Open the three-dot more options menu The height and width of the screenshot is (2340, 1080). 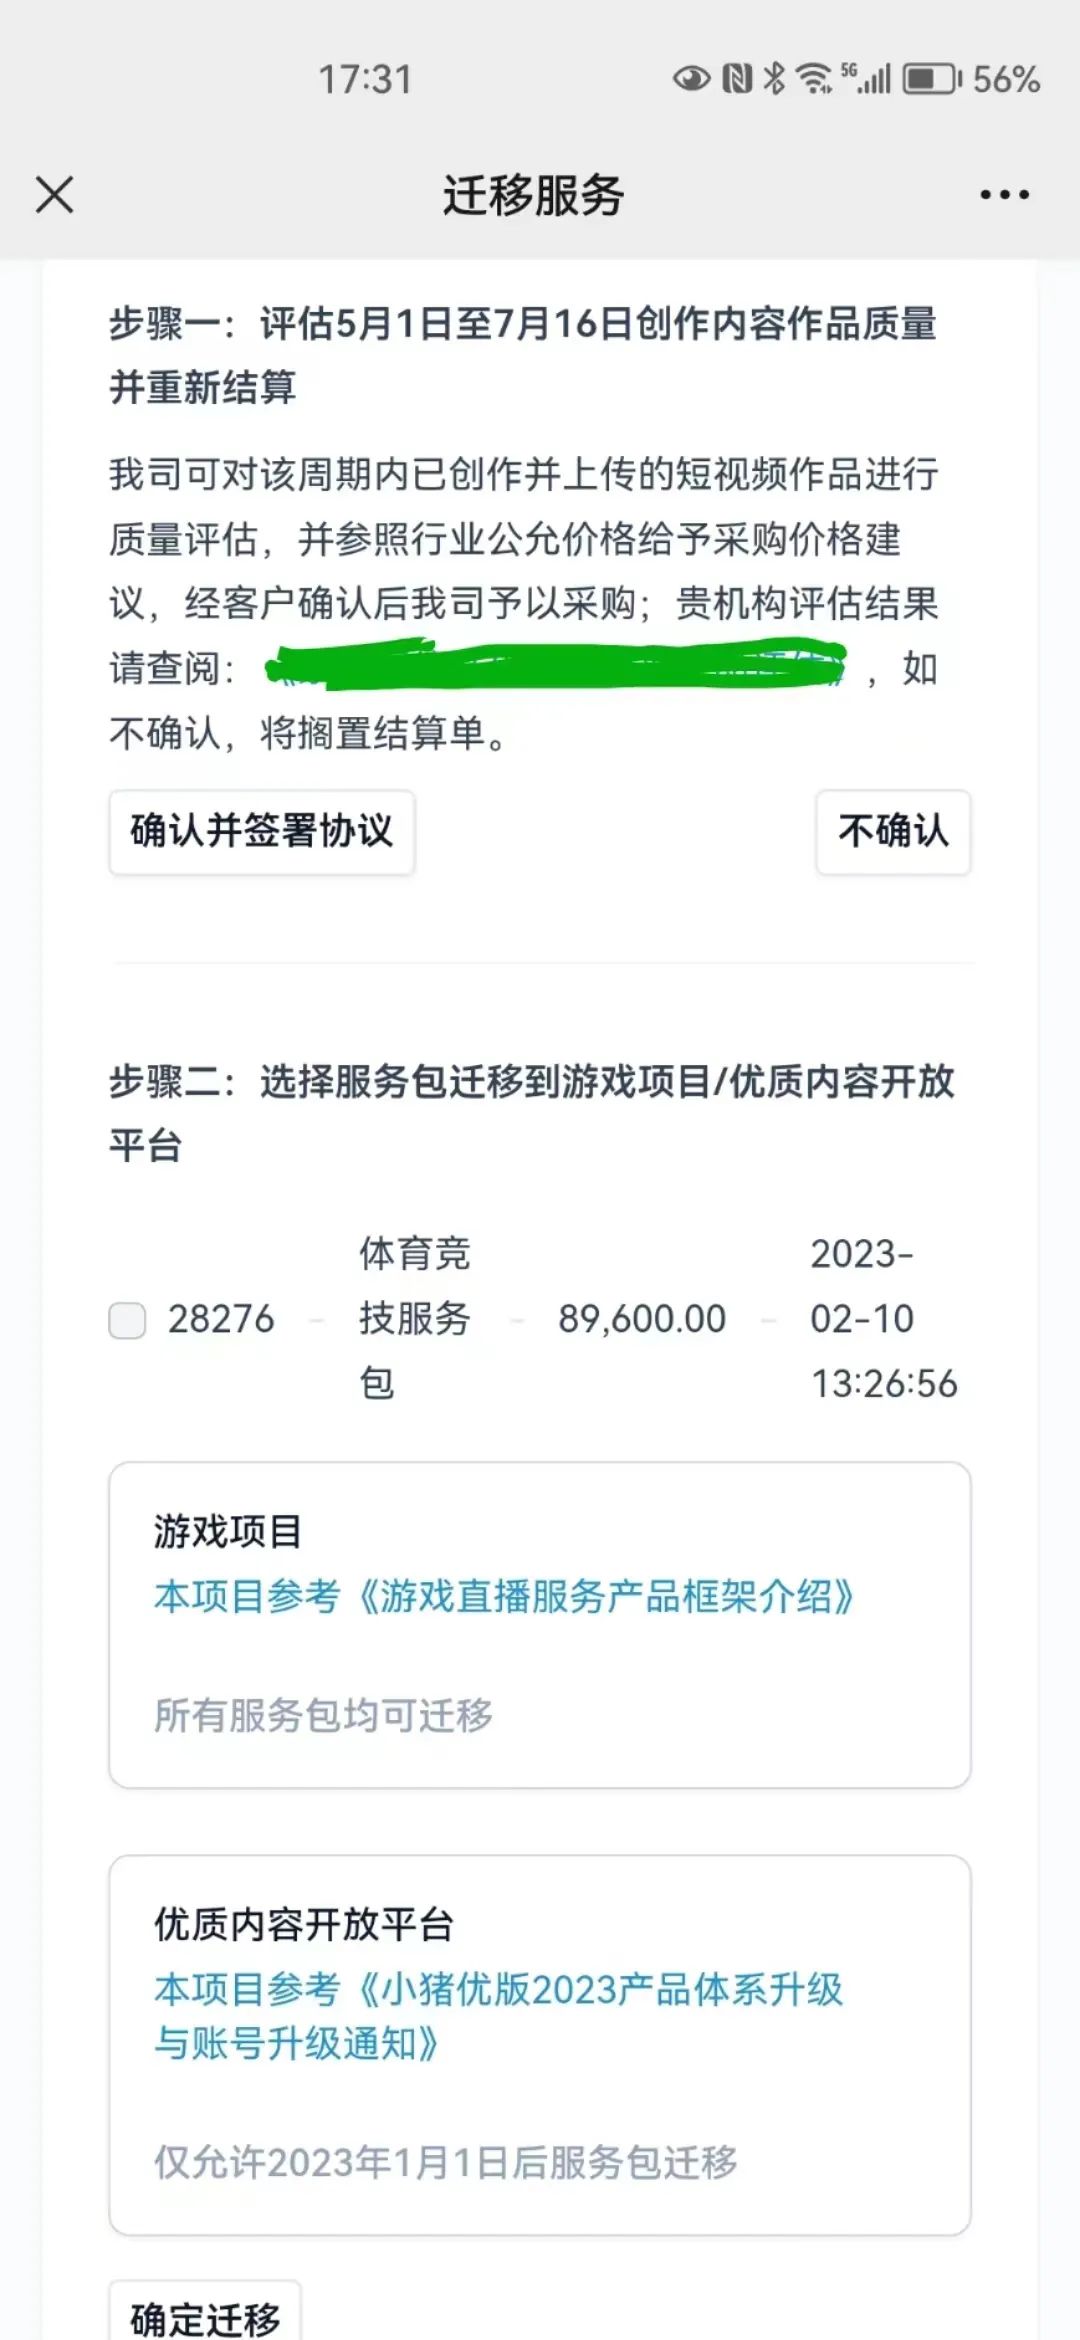click(x=1004, y=195)
